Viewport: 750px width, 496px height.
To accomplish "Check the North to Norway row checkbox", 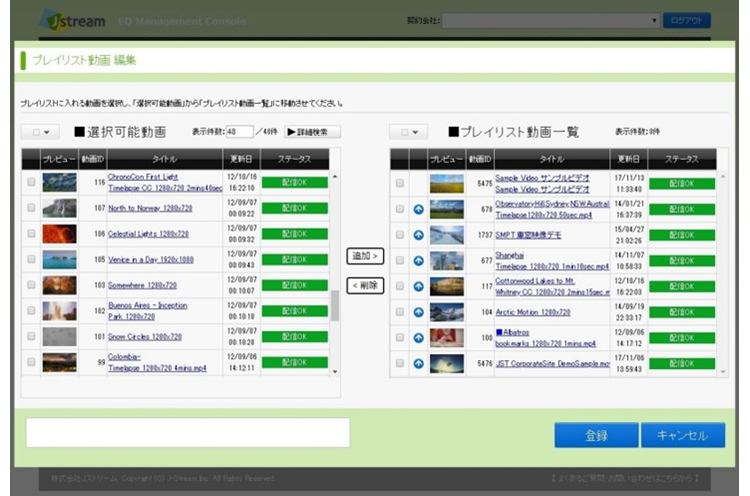I will pos(31,208).
